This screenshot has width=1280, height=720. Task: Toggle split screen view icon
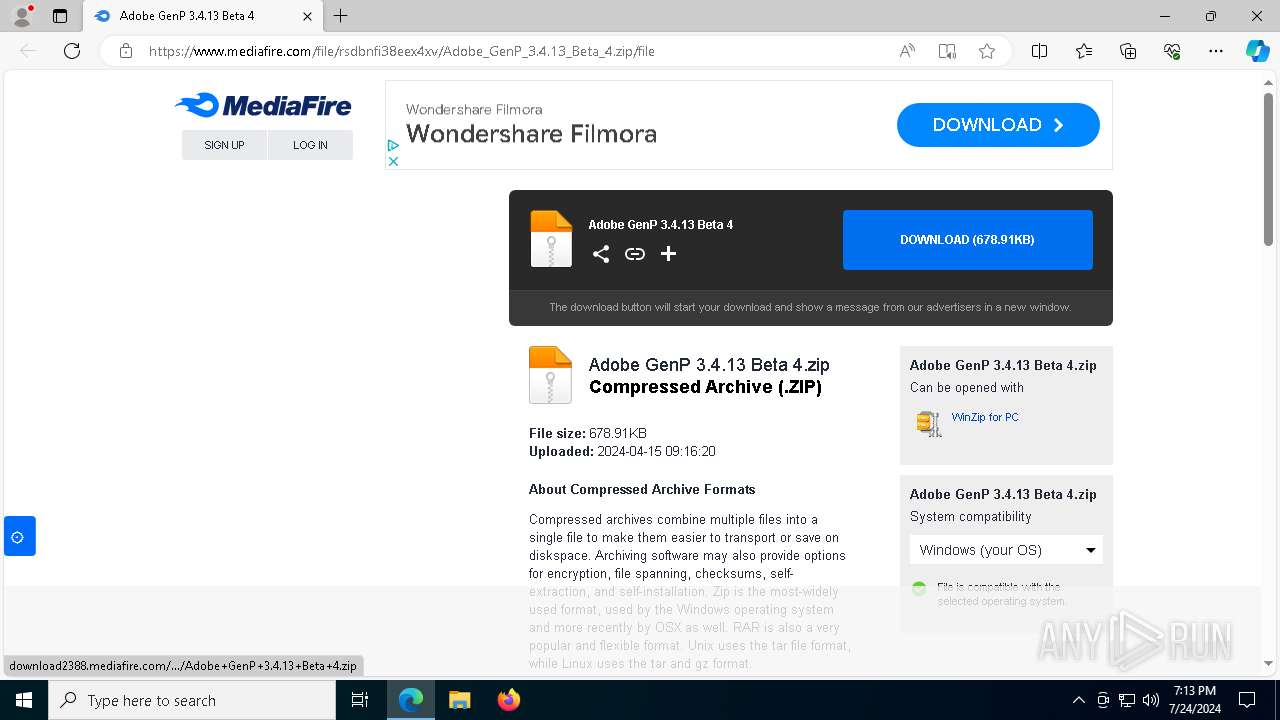point(1040,51)
